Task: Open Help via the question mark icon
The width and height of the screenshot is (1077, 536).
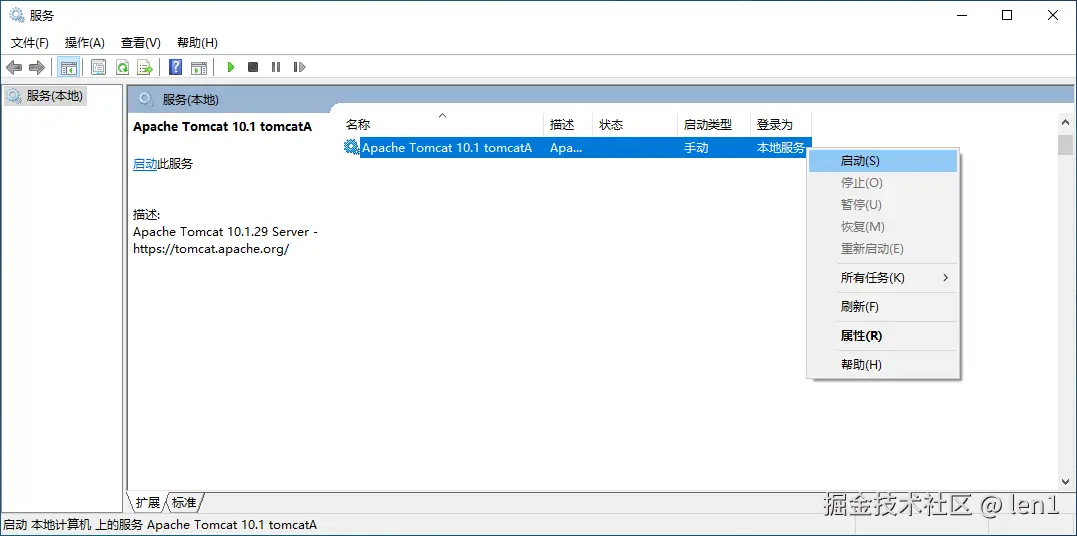Action: coord(176,67)
